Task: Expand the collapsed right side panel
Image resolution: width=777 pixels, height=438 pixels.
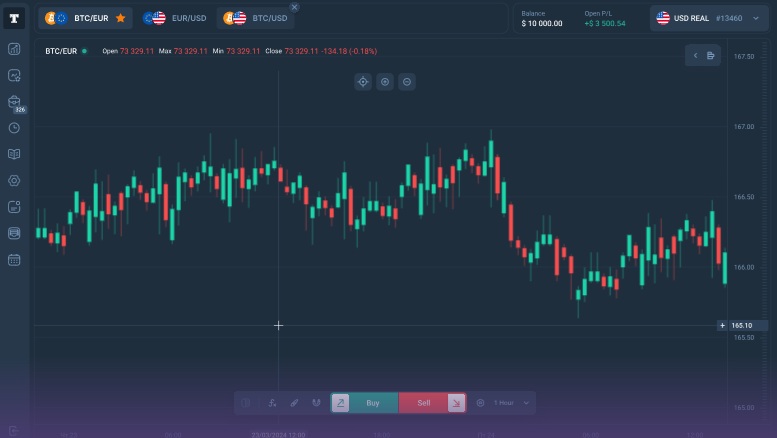Action: click(696, 56)
